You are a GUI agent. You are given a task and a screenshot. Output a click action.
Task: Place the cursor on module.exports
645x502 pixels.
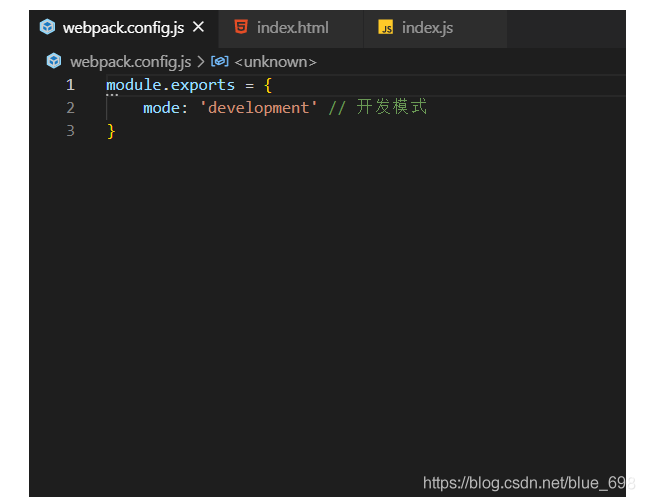pos(170,85)
